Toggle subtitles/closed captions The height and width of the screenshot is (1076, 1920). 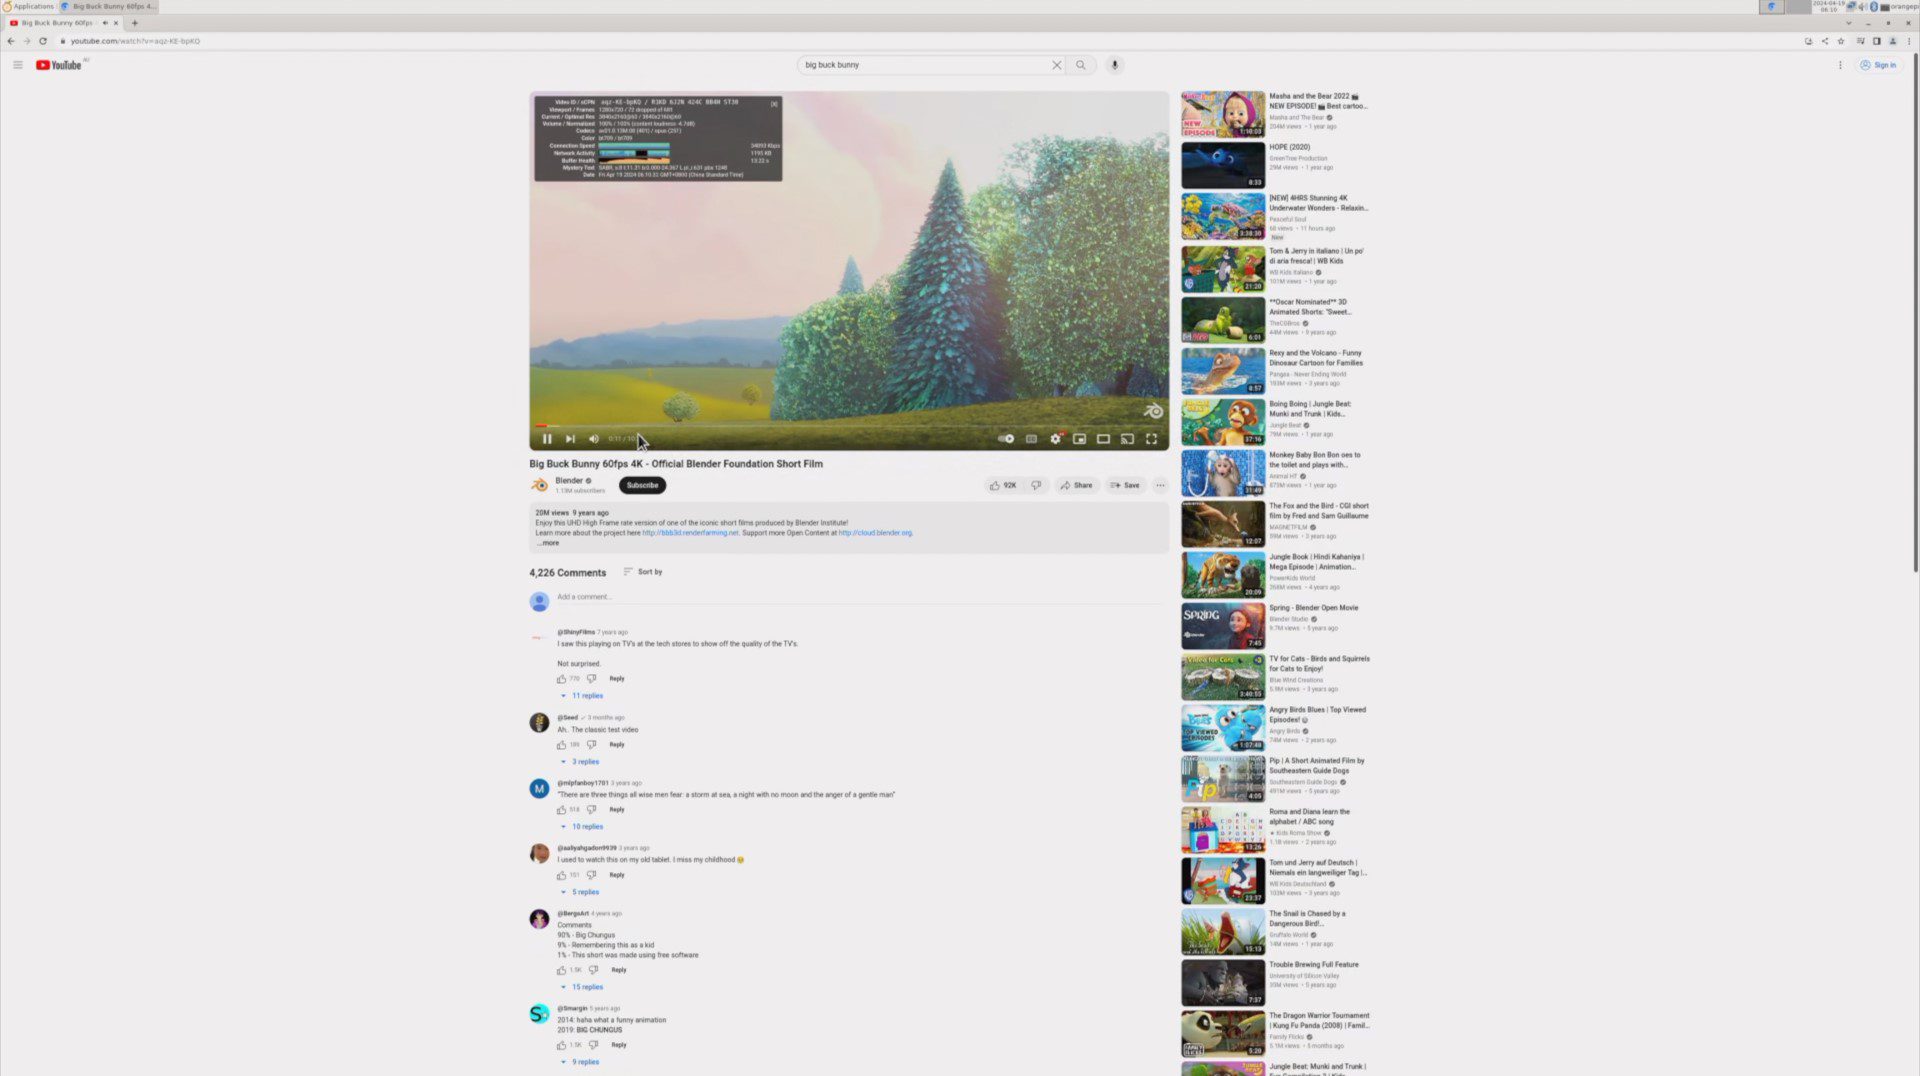tap(1031, 439)
